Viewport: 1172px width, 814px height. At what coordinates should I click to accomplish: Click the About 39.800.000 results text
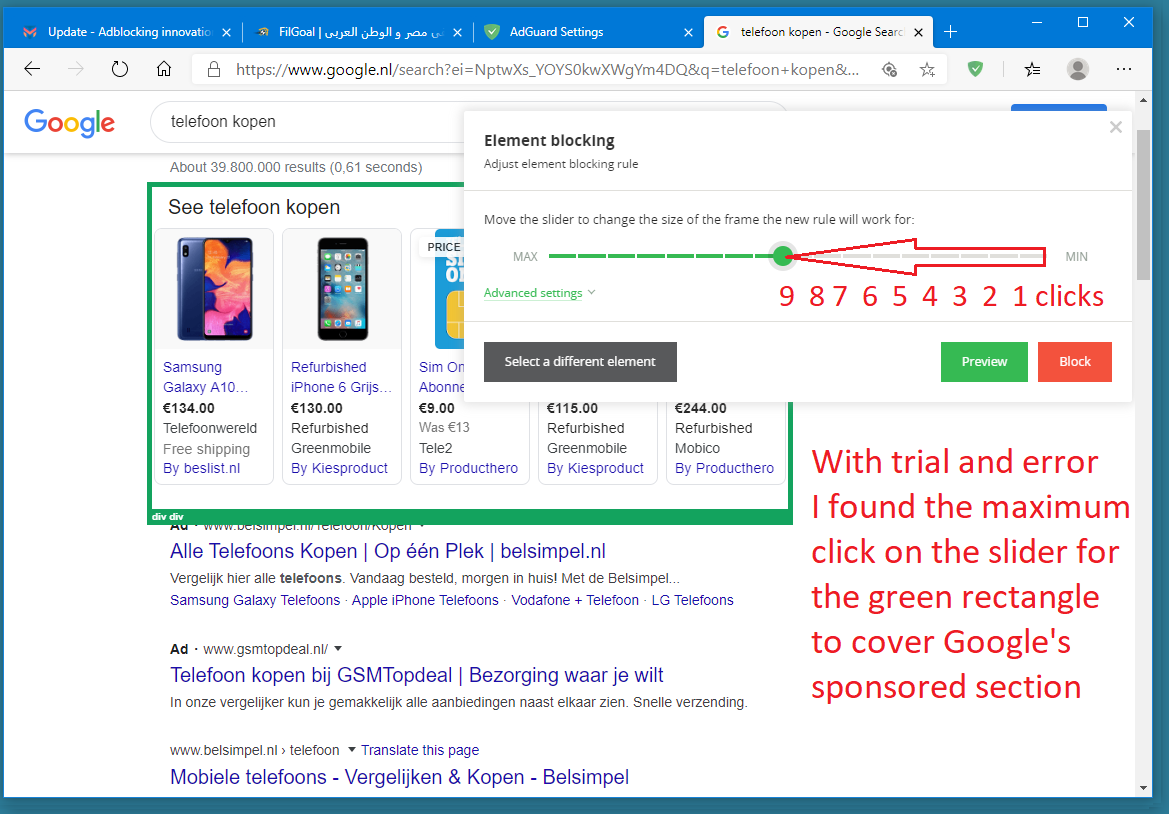click(296, 167)
